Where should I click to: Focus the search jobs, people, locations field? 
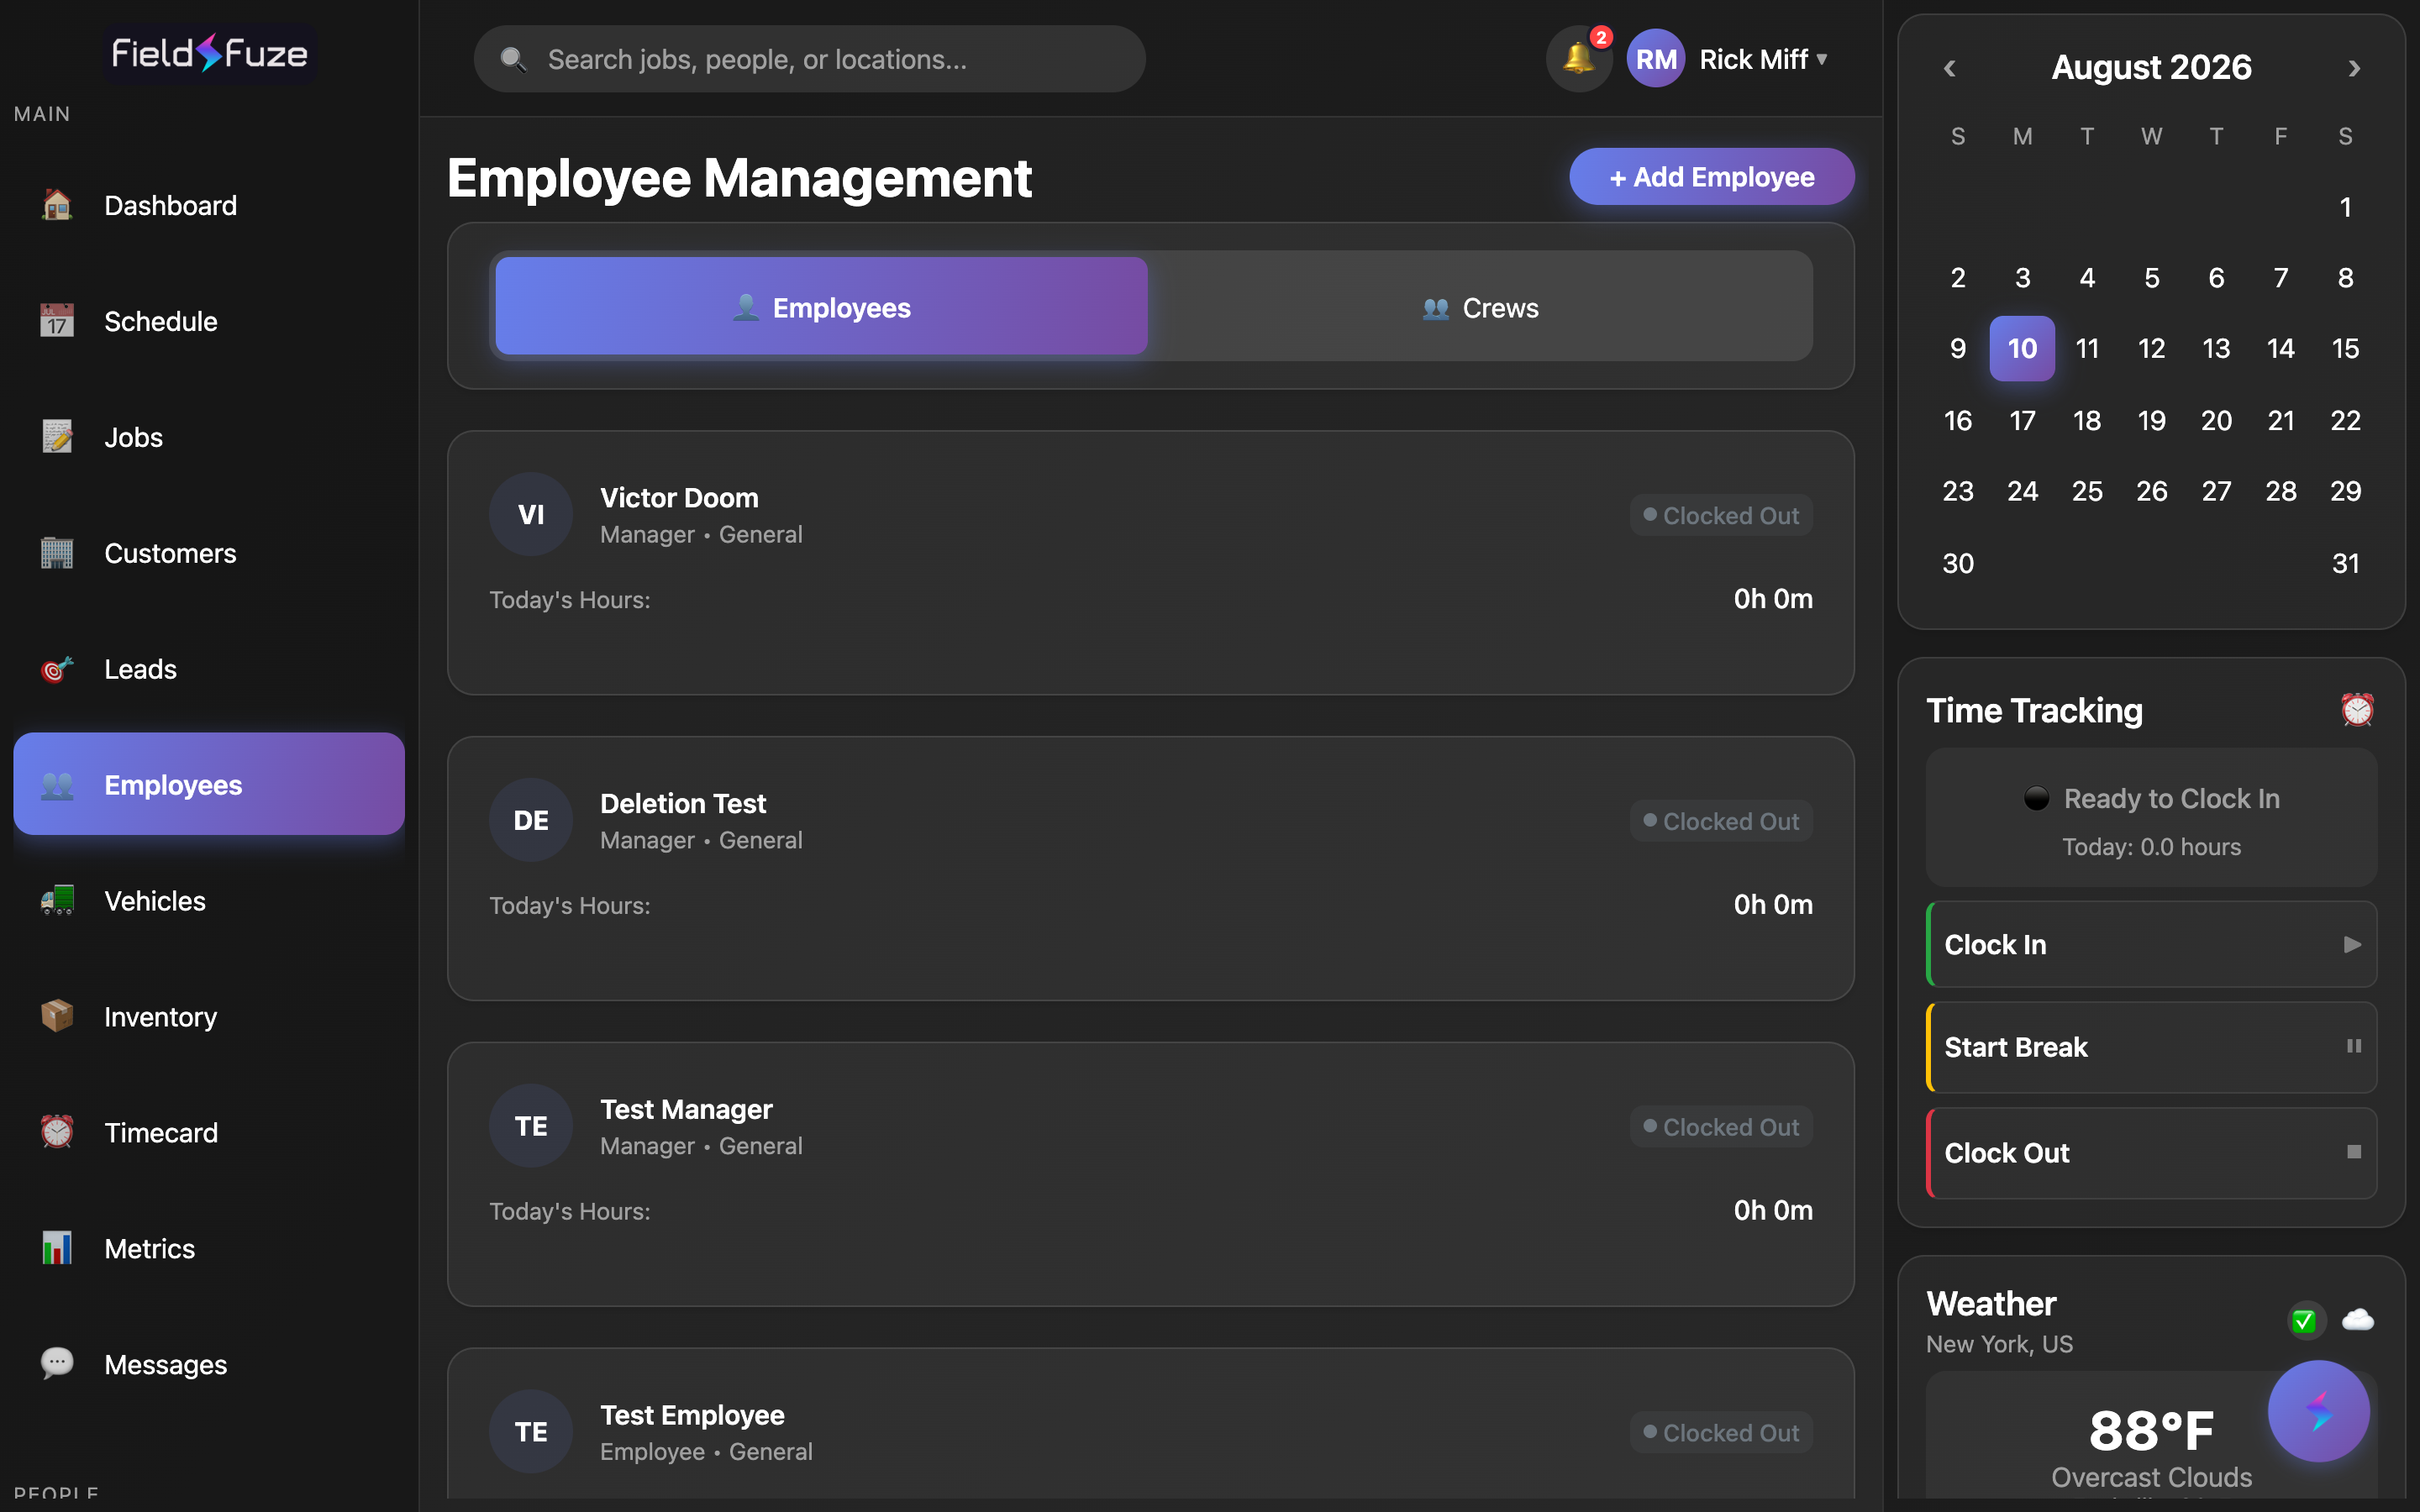(809, 59)
